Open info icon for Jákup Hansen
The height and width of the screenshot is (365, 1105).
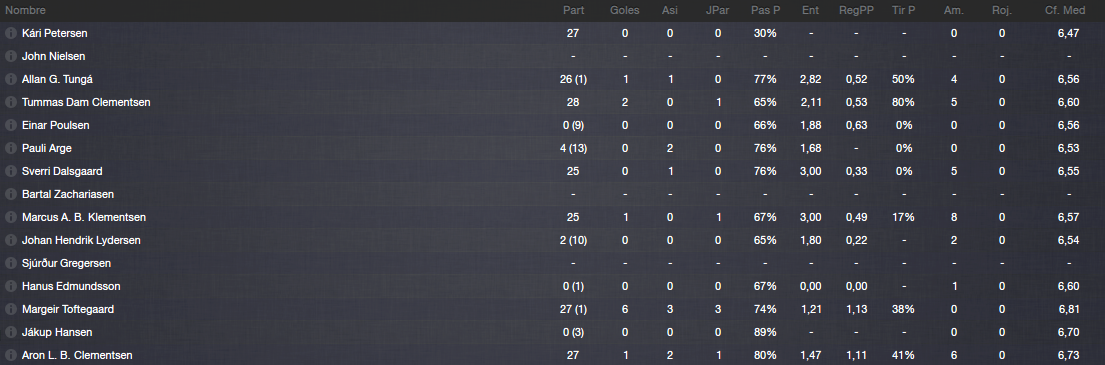(x=11, y=333)
